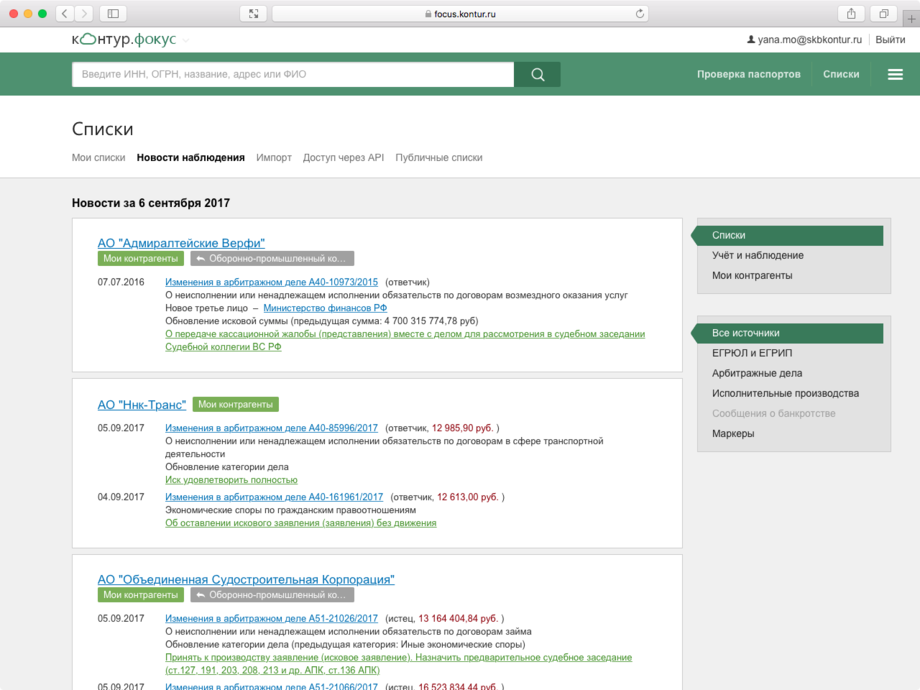Choose ЕГРЮЛ и ЕГРИП source filter

751,353
